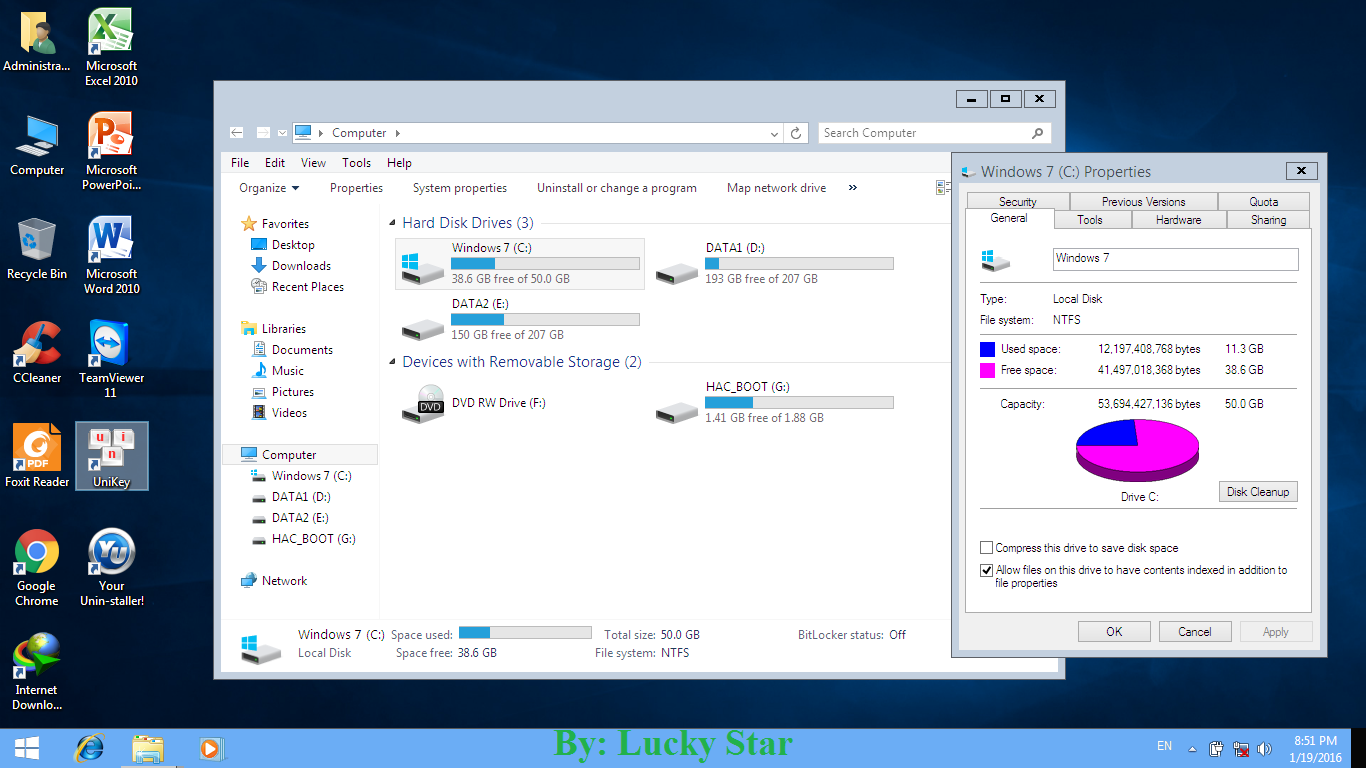Click Uninstall or change a program

(617, 188)
